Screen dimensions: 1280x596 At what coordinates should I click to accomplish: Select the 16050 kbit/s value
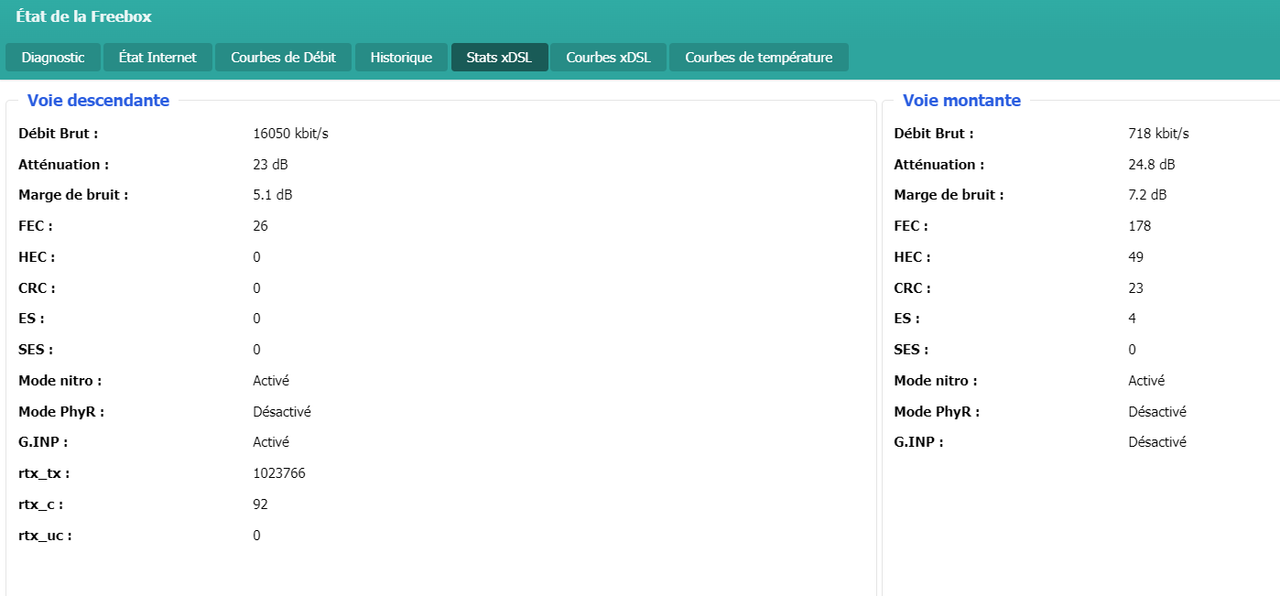(291, 133)
